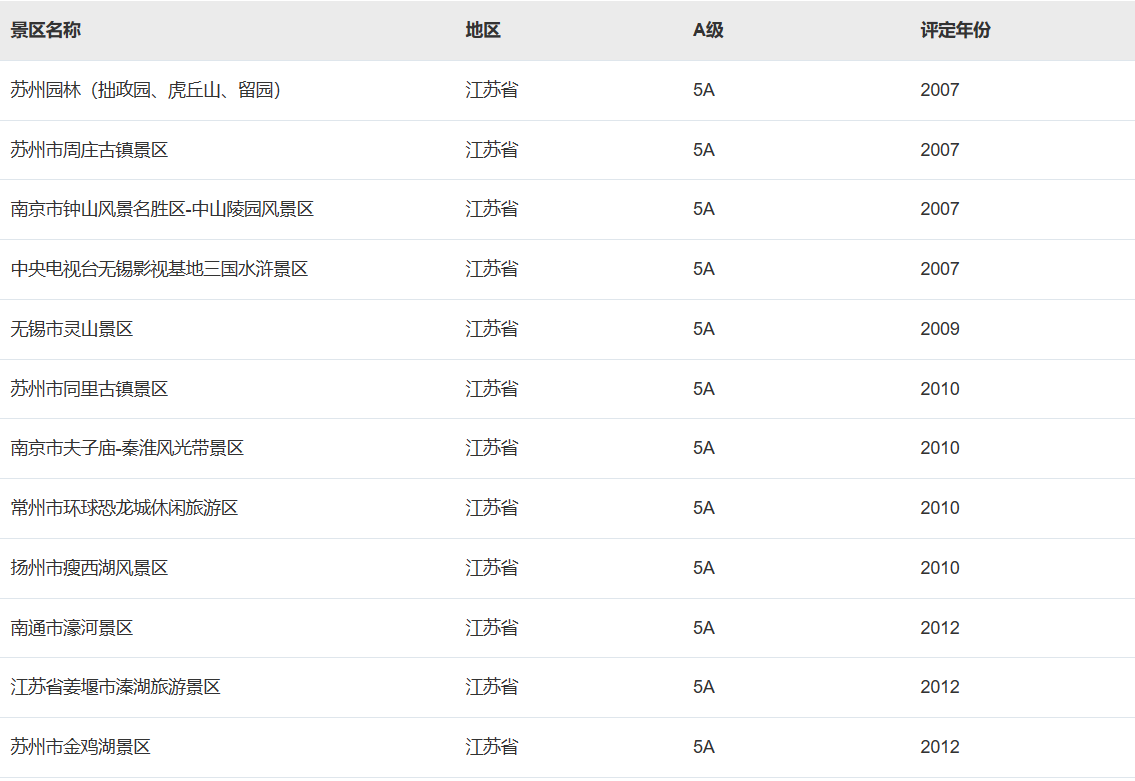Click 江苏省 region cell in the 溱湖 row

(492, 687)
